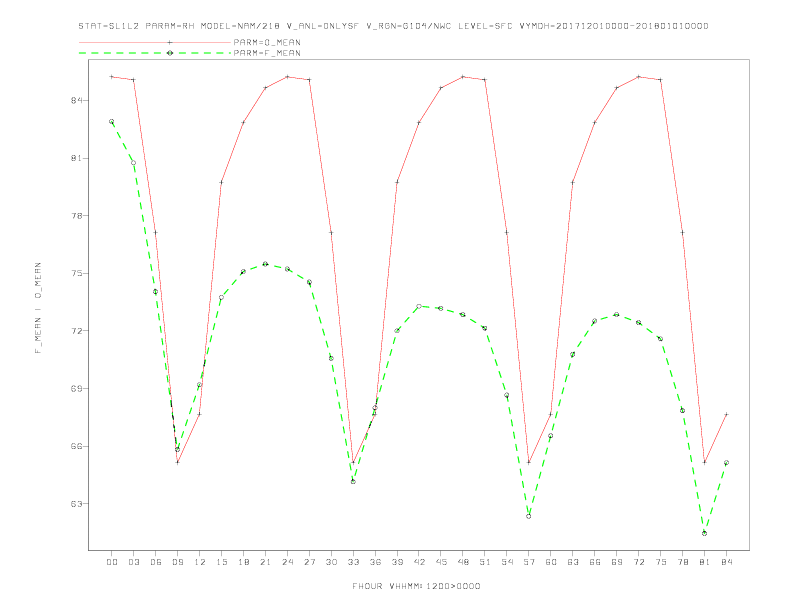Click the STAT=SL1L2 title text

click(x=109, y=26)
